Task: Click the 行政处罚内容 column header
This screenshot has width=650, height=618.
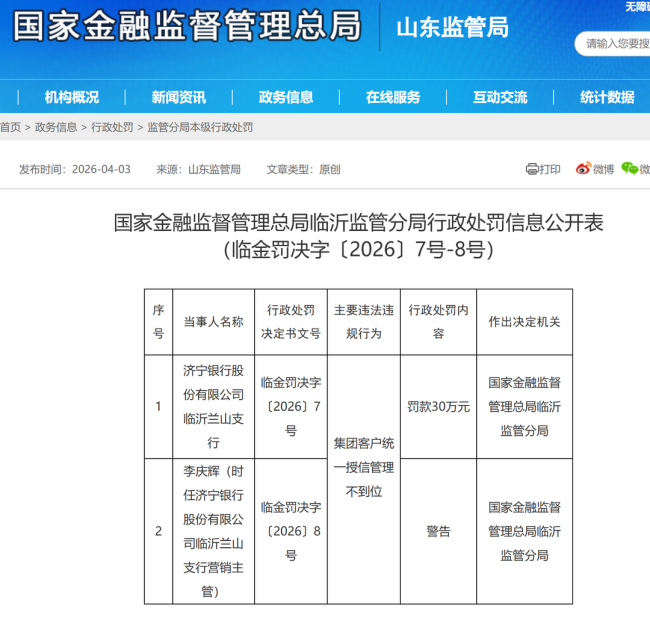Action: [439, 322]
